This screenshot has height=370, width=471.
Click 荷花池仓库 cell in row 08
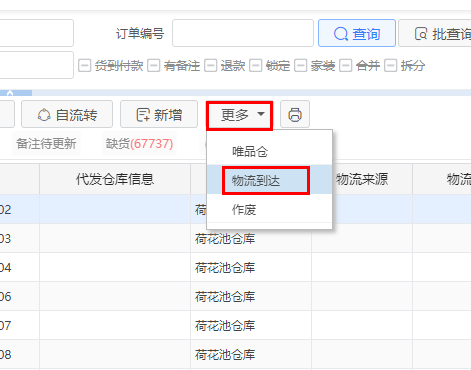251,355
